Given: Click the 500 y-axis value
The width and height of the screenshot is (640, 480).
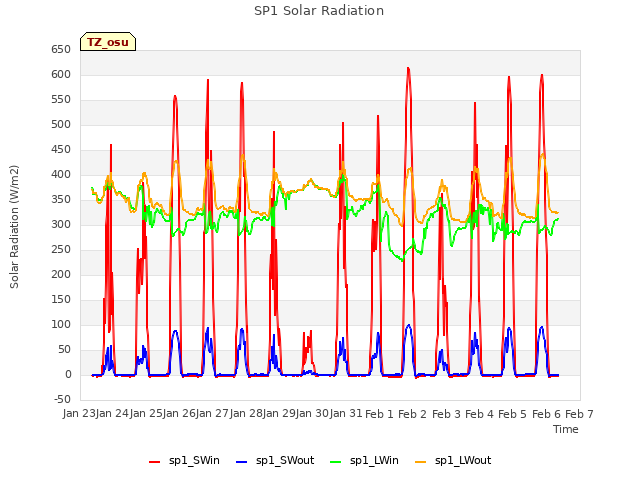Looking at the screenshot, I should (x=61, y=124).
